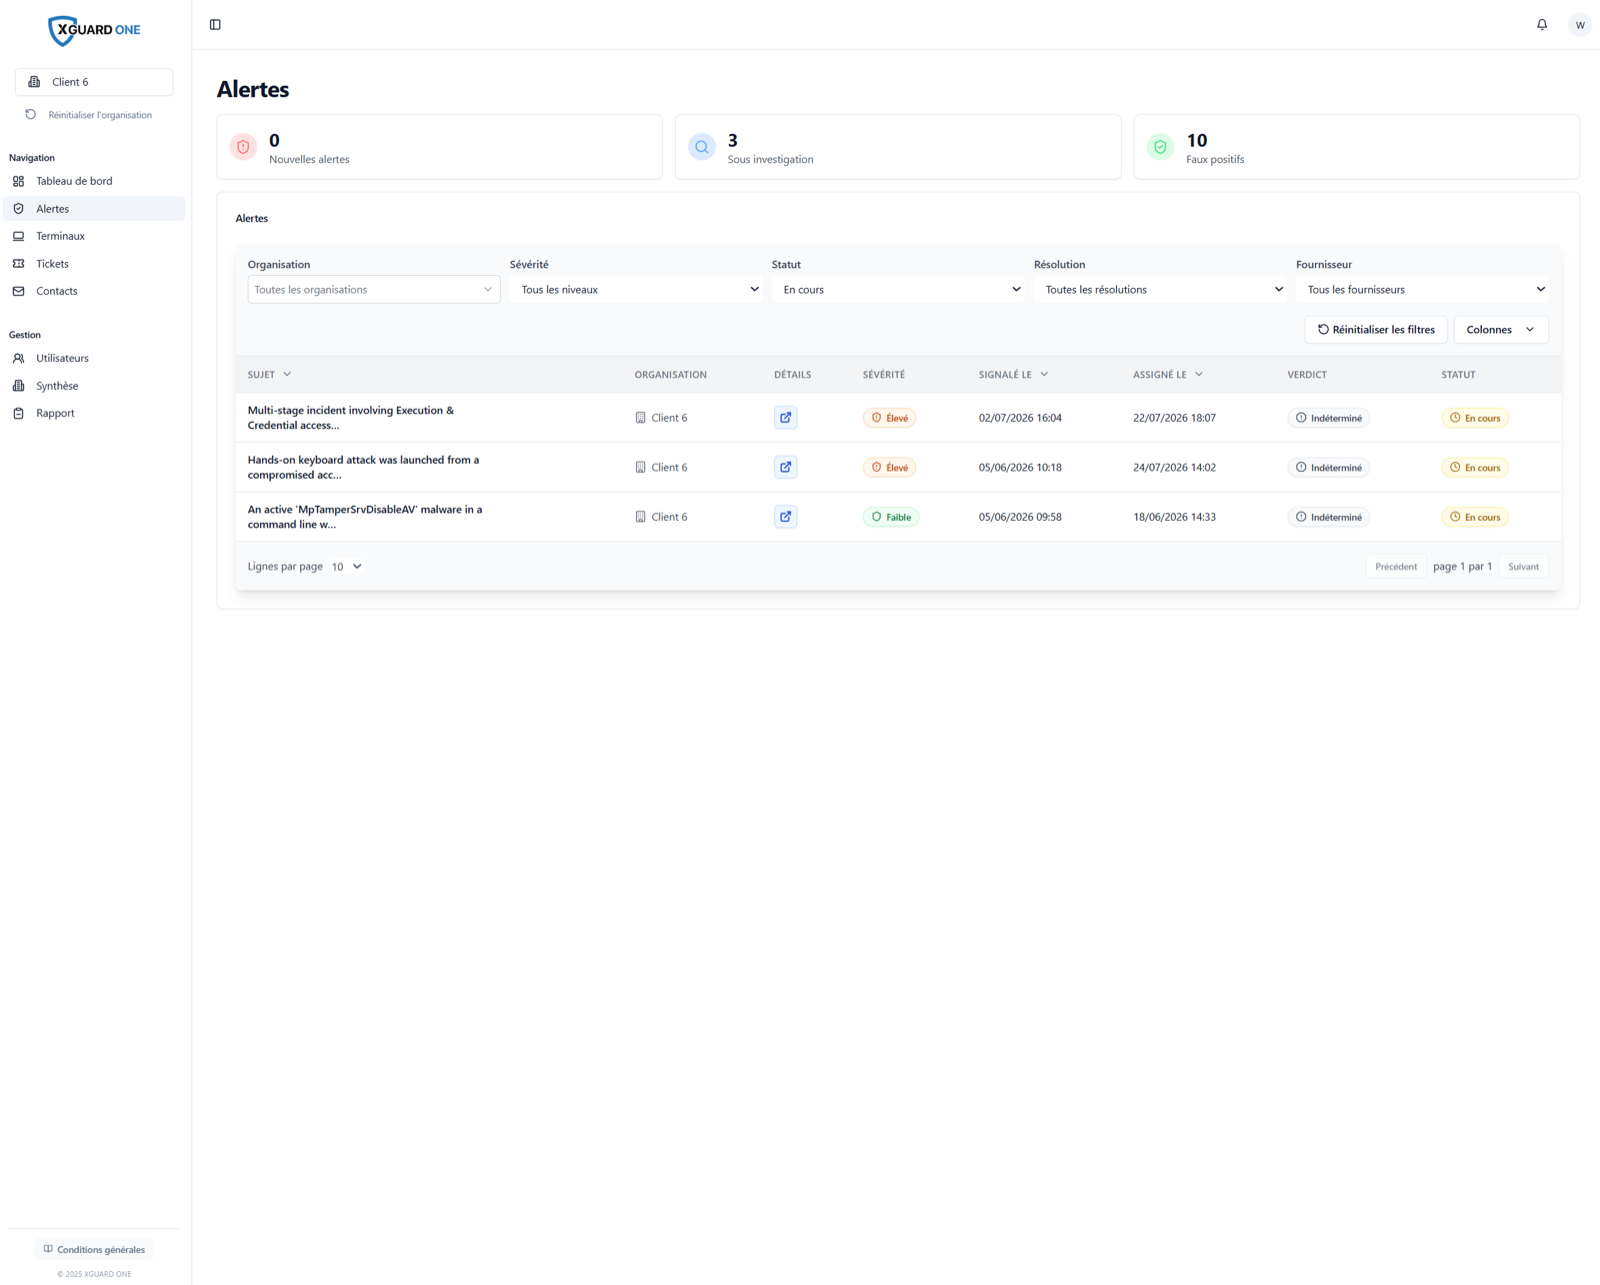Open the Colonnes dropdown
Screen dimensions: 1600x1285
click(x=1501, y=330)
